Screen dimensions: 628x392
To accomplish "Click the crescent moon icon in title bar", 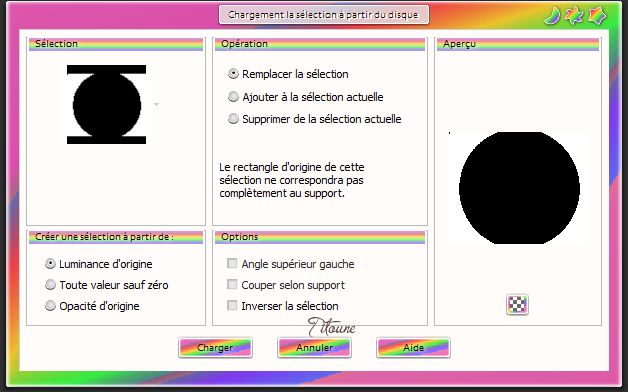I will (x=553, y=16).
